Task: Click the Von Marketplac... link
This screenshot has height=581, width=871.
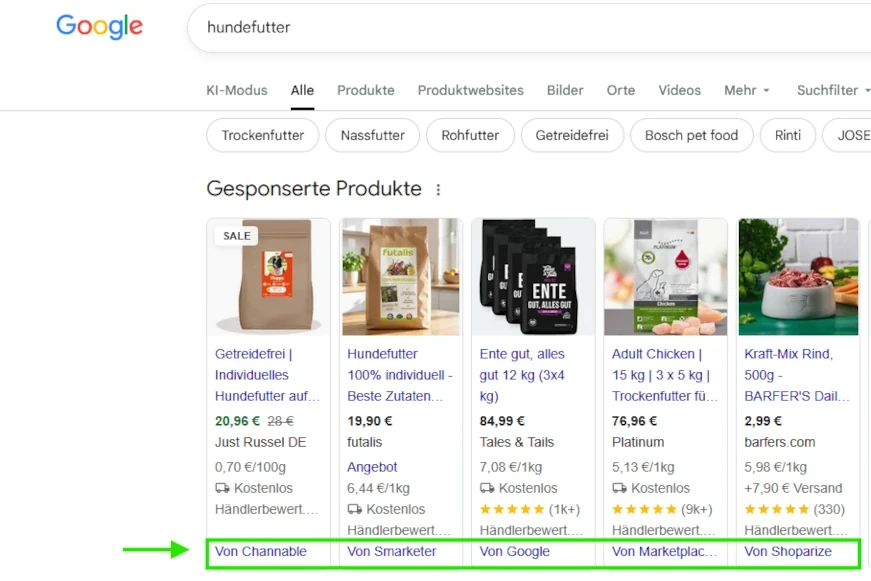Action: 664,552
